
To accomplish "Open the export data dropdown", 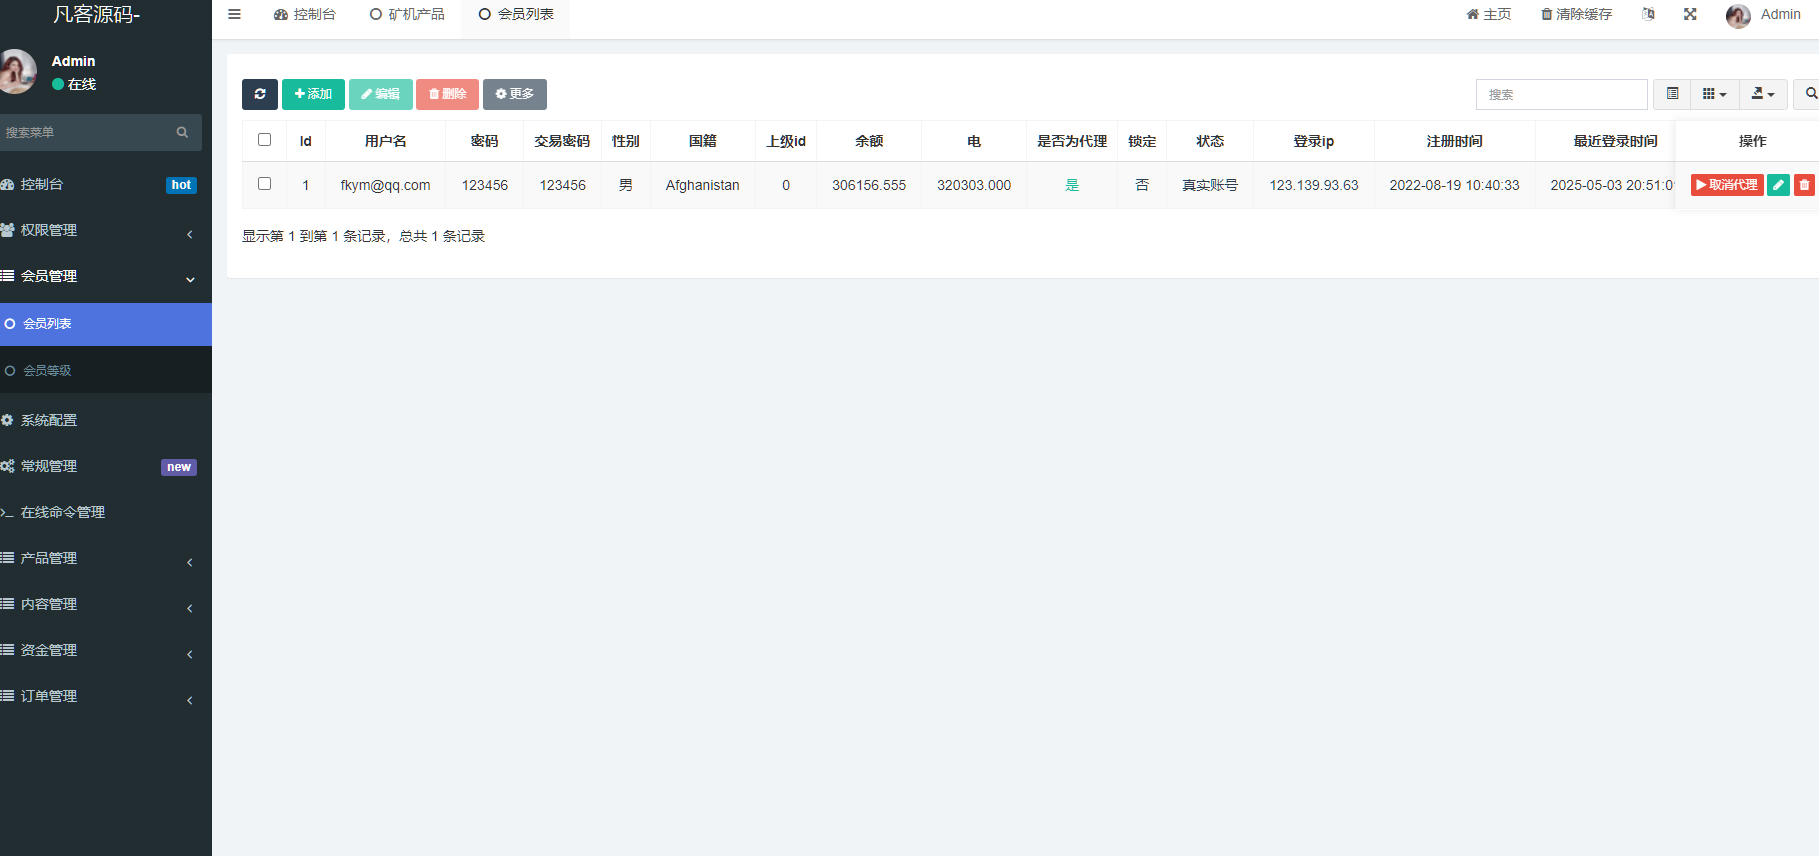I will [1763, 94].
